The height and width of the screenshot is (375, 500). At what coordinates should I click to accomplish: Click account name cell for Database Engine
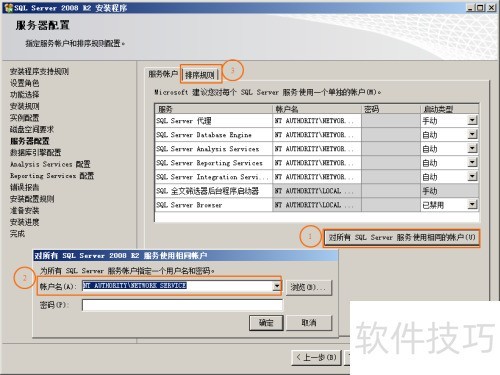pos(317,135)
